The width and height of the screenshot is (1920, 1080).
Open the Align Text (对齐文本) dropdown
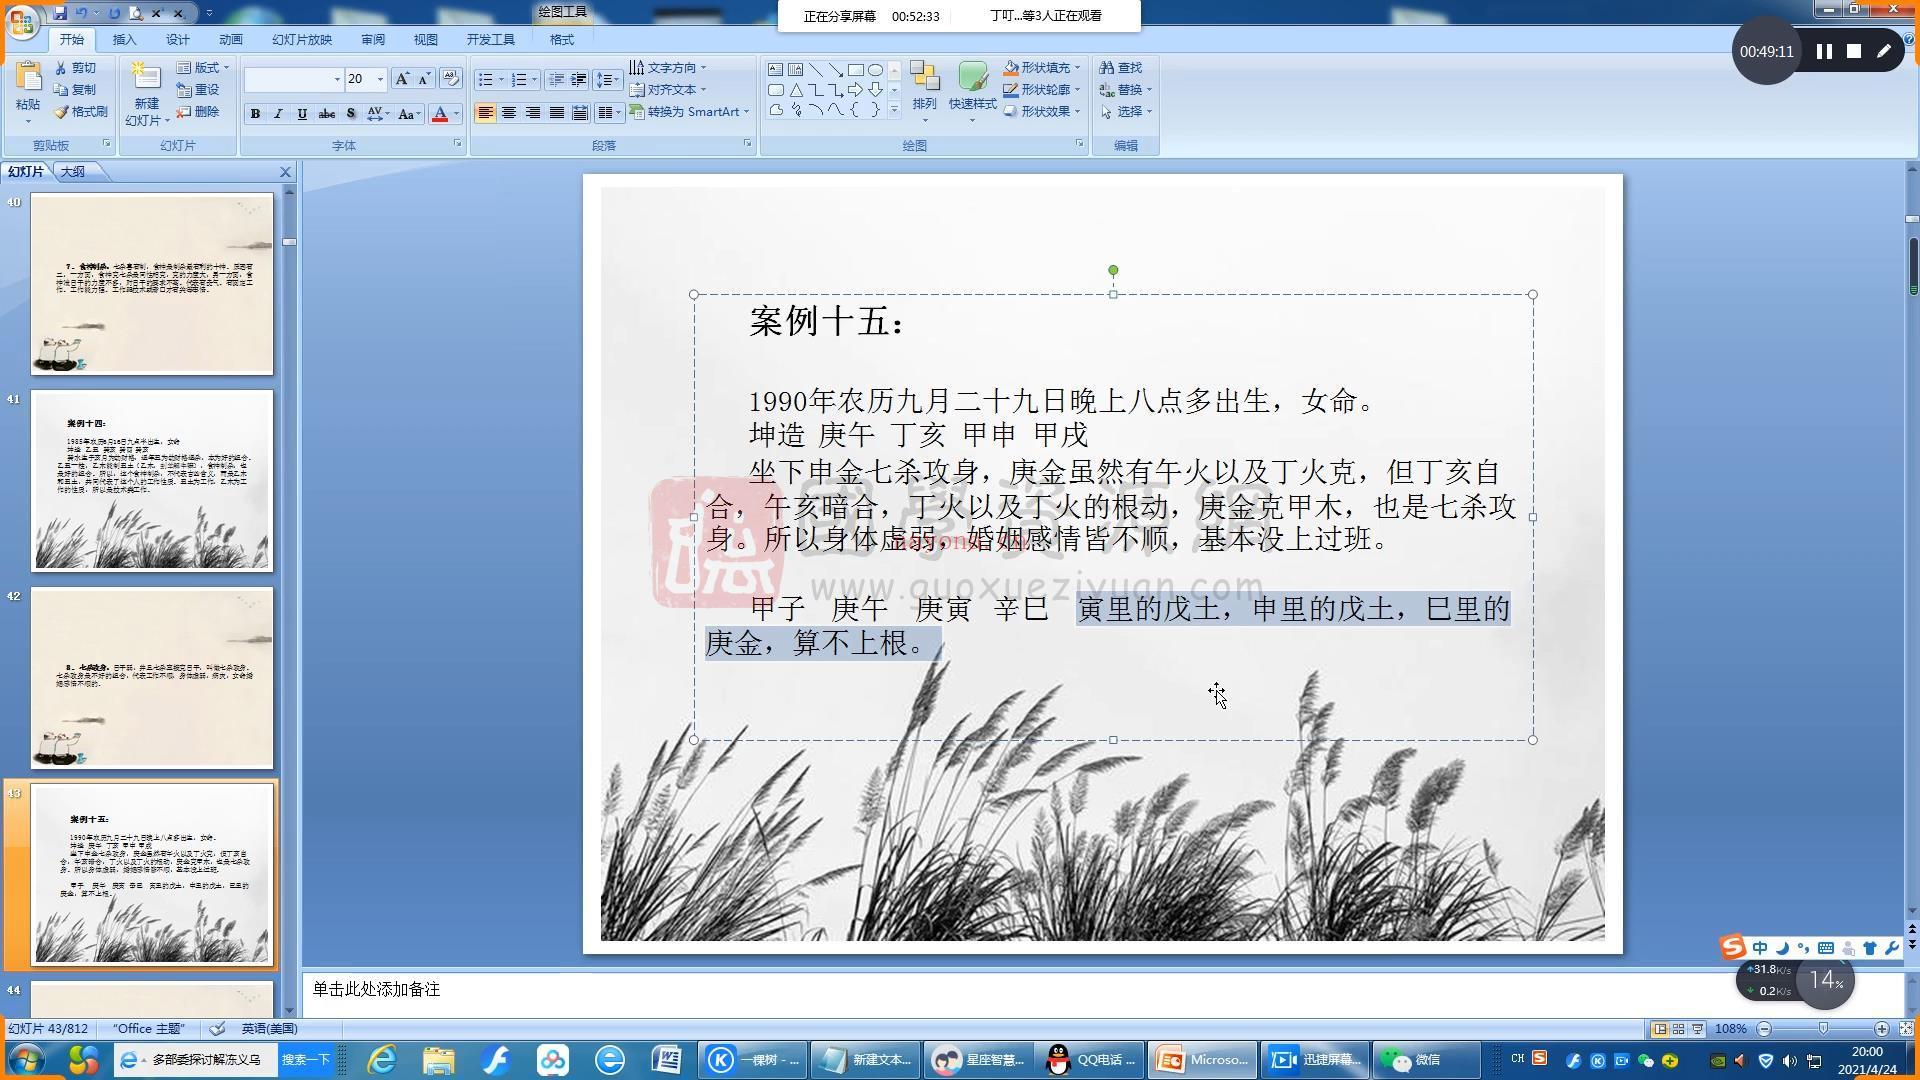click(x=668, y=89)
